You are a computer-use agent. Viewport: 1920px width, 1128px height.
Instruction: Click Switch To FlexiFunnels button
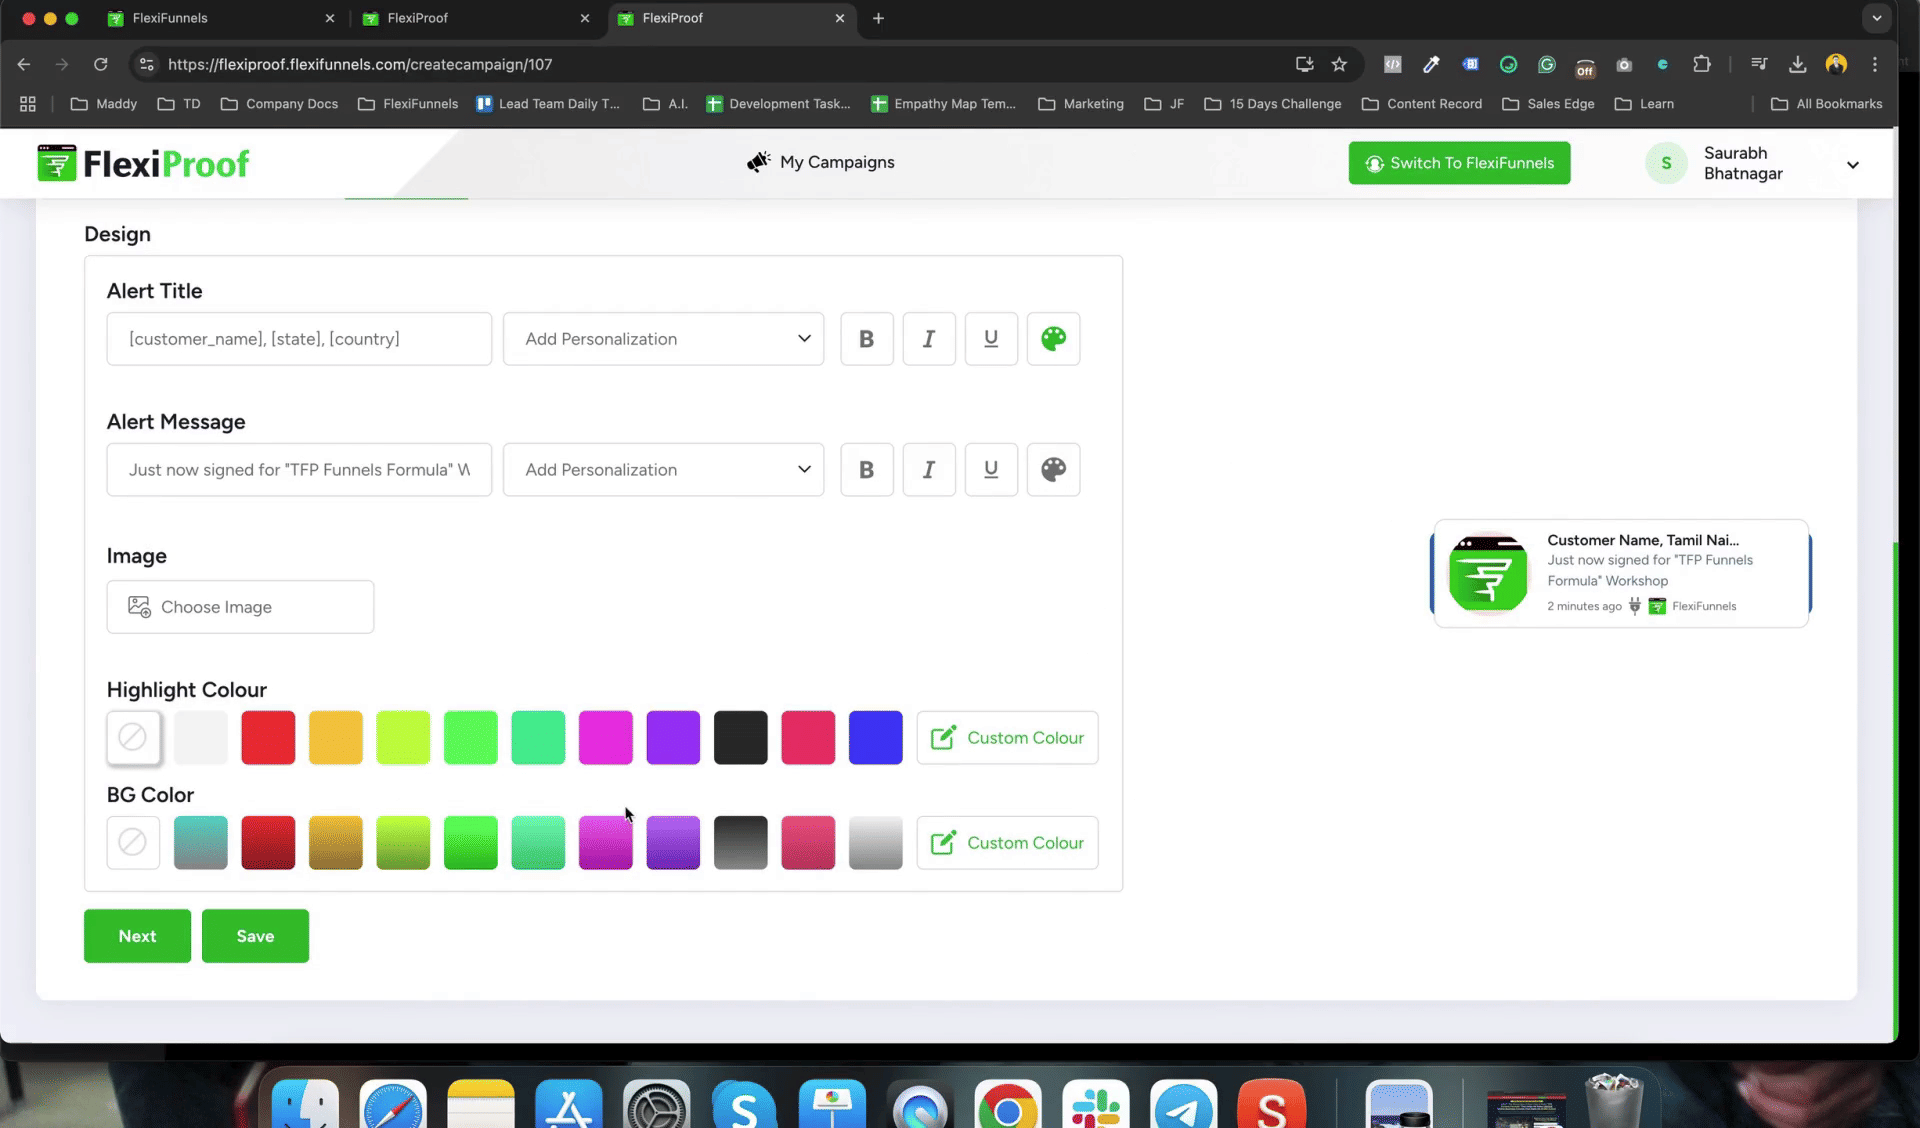(x=1459, y=163)
